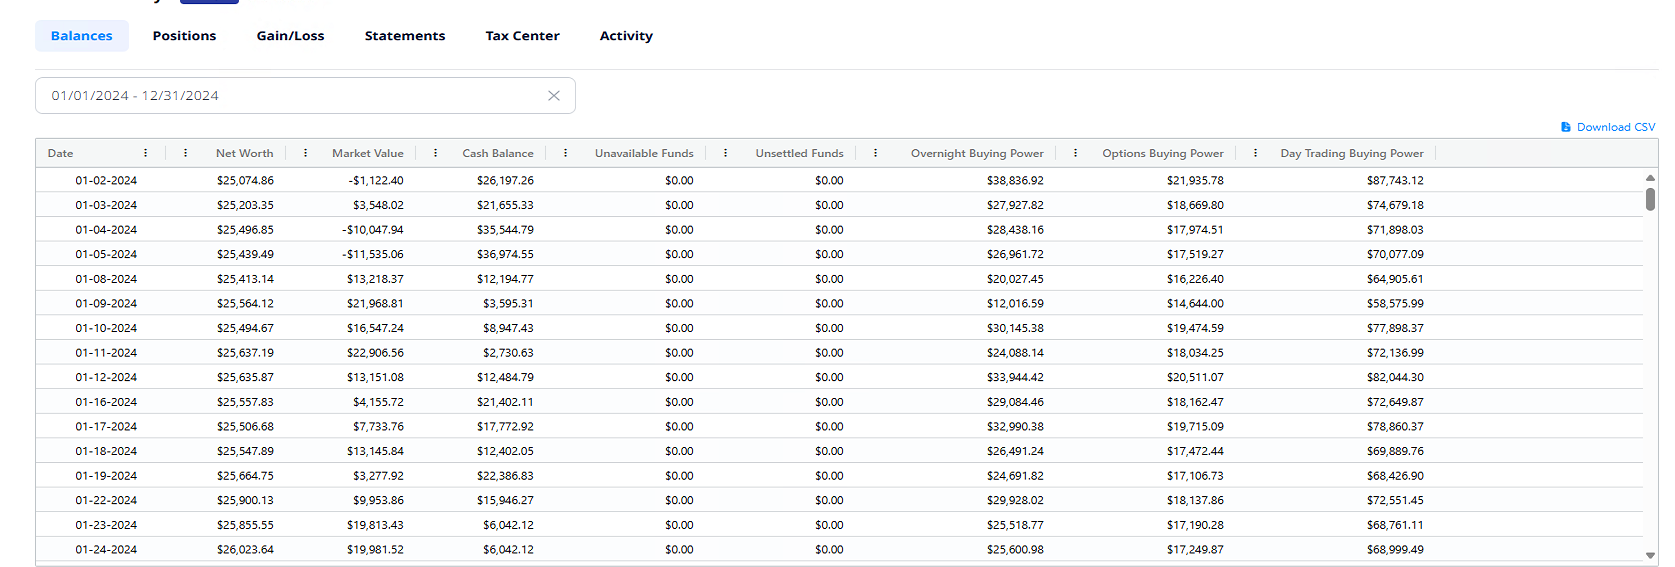This screenshot has width=1675, height=567.
Task: Open the Date column menu icon
Action: [146, 153]
